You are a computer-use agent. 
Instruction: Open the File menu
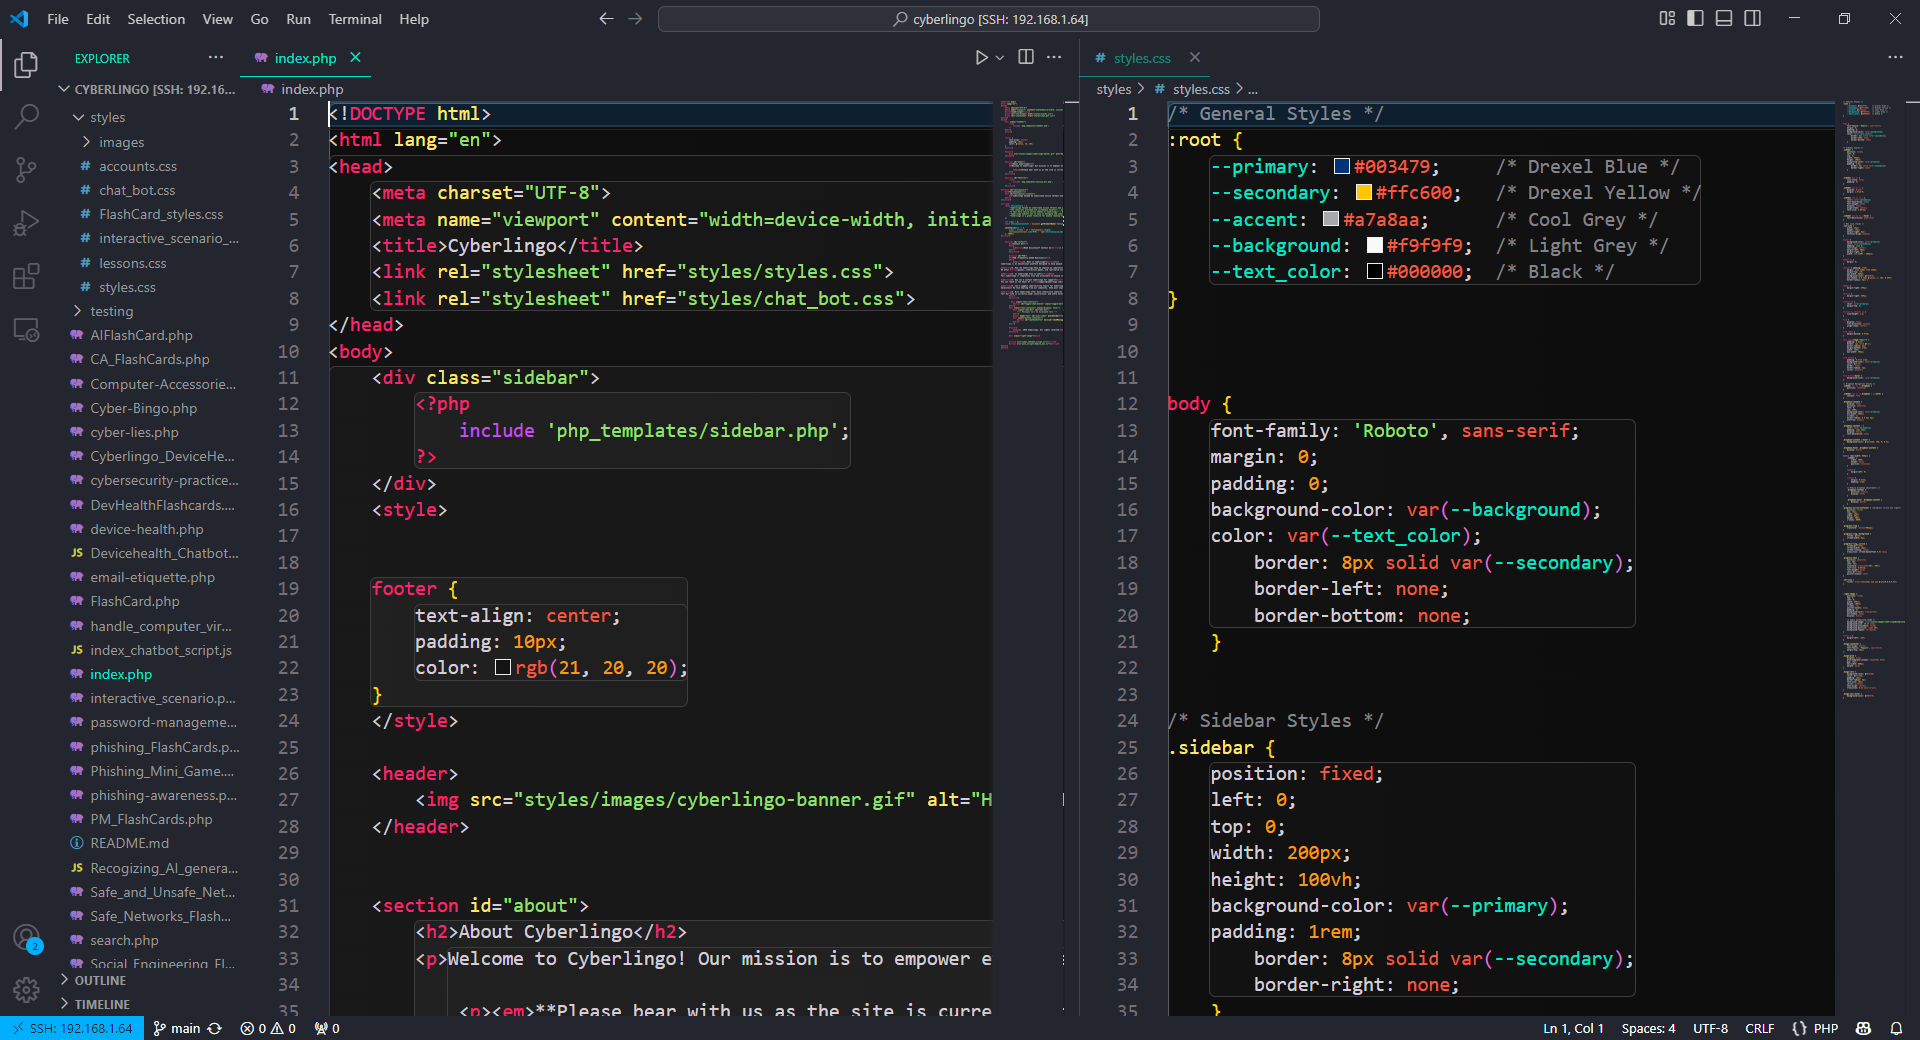click(58, 19)
